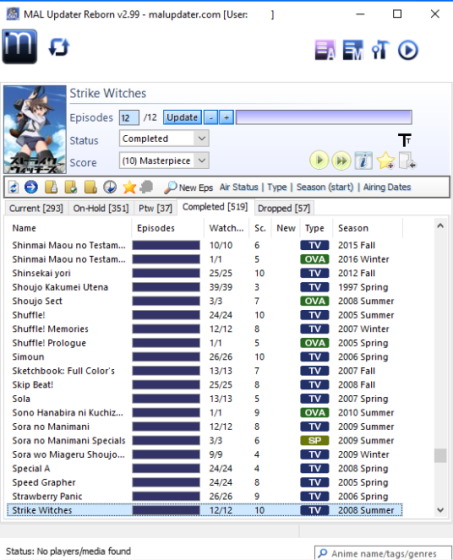Click the document with arrow icon
This screenshot has width=453, height=560.
click(407, 161)
